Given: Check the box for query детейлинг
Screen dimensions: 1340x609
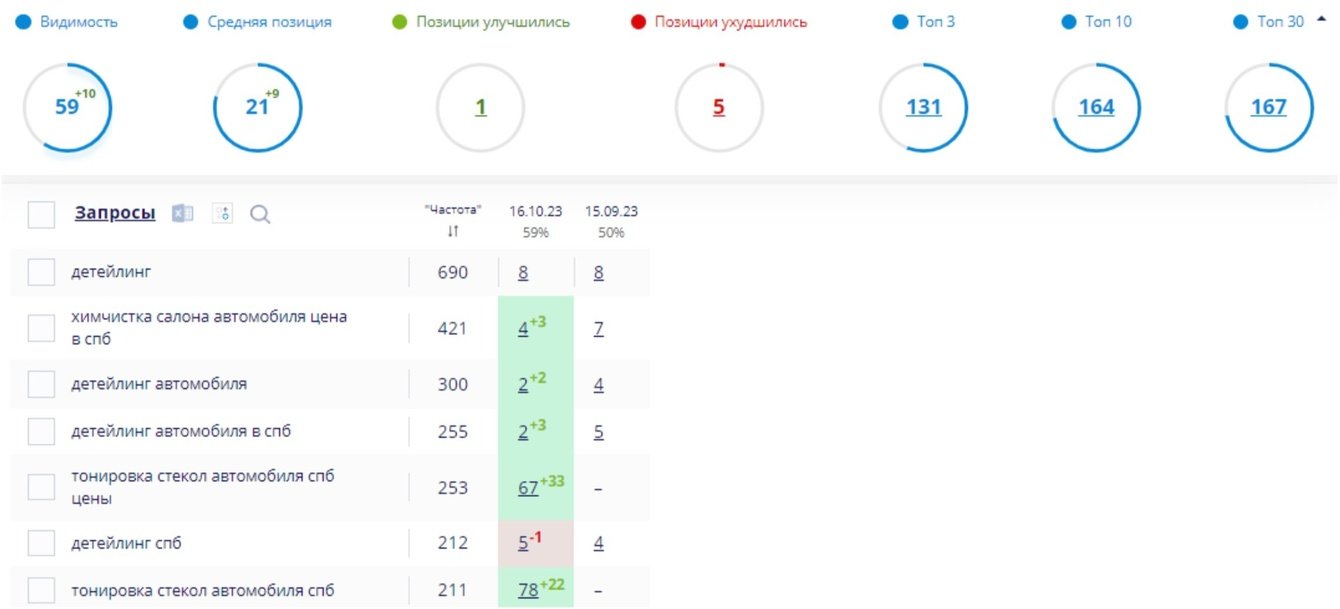Looking at the screenshot, I should click(x=41, y=272).
